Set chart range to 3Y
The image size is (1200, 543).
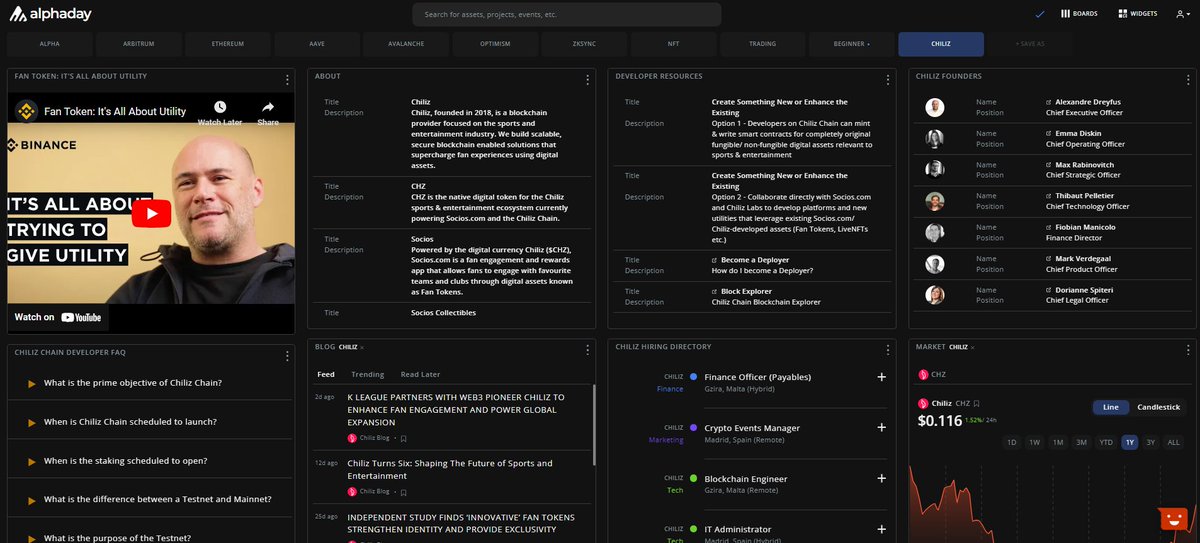coord(1151,442)
